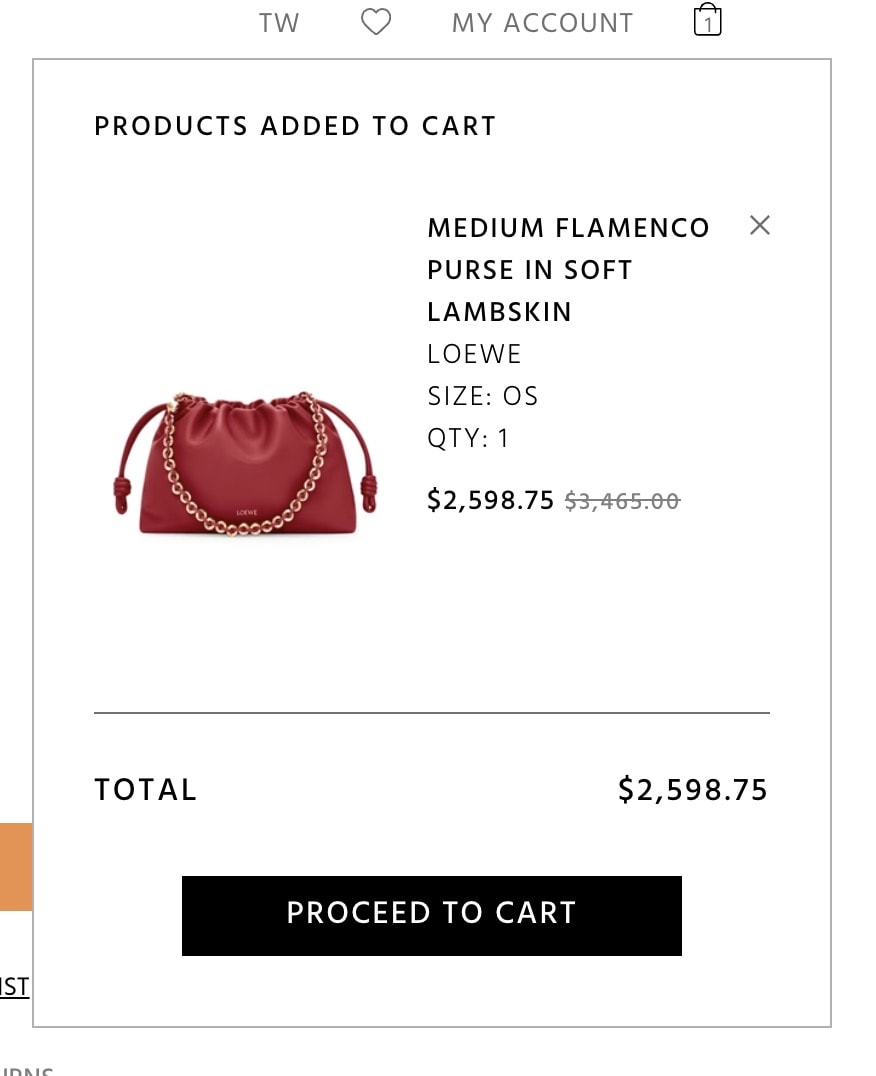The height and width of the screenshot is (1076, 876).
Task: Click the QTY: 1 label
Action: (x=468, y=438)
